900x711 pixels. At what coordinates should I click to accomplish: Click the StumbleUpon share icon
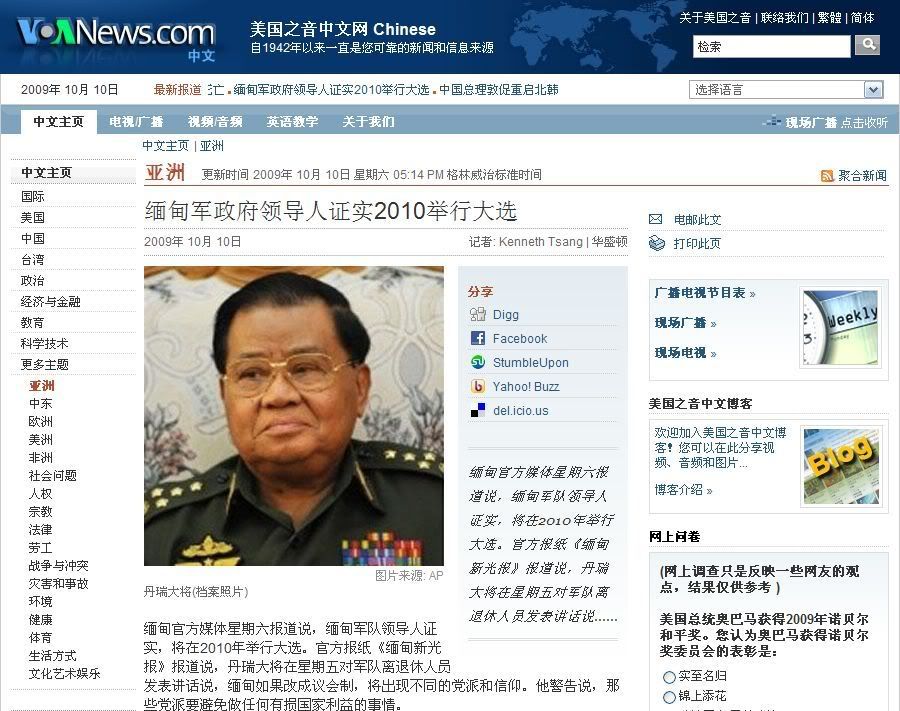point(478,362)
